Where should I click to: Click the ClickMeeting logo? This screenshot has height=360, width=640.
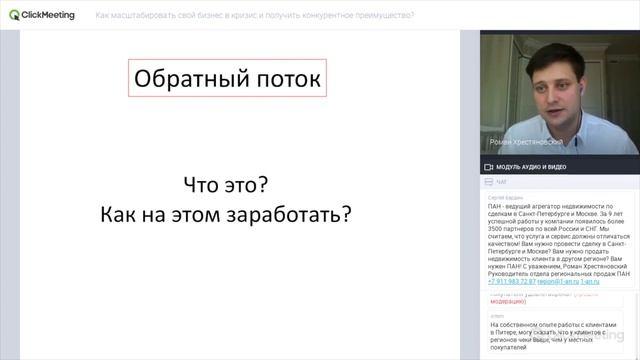click(x=42, y=15)
